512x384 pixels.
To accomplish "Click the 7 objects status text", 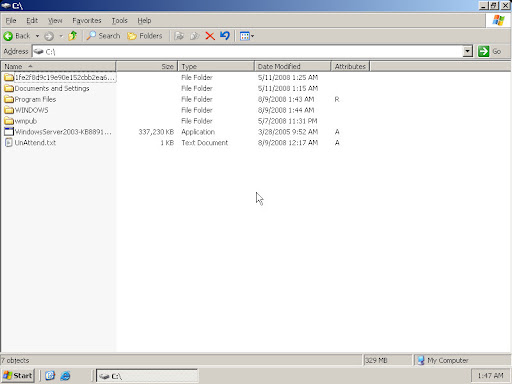I will pos(15,360).
